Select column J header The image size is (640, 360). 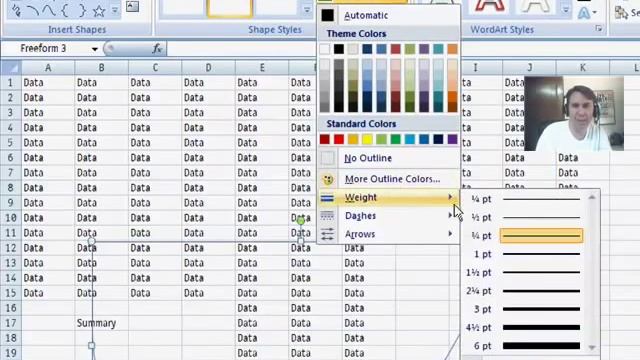coord(529,68)
